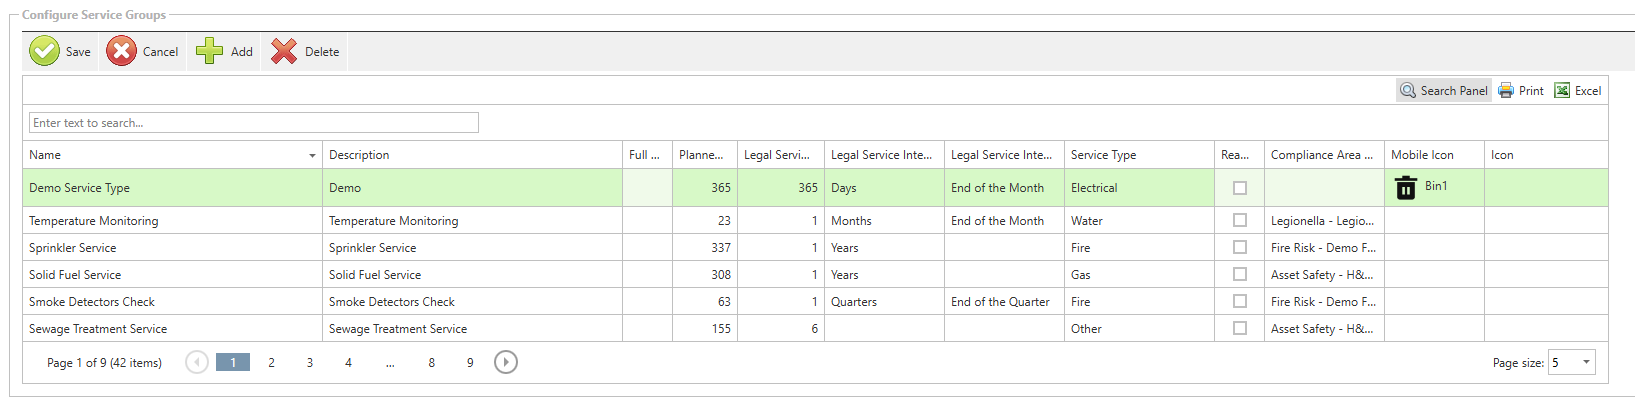Tick the checkbox in Temperature Monitoring row

(x=1240, y=220)
